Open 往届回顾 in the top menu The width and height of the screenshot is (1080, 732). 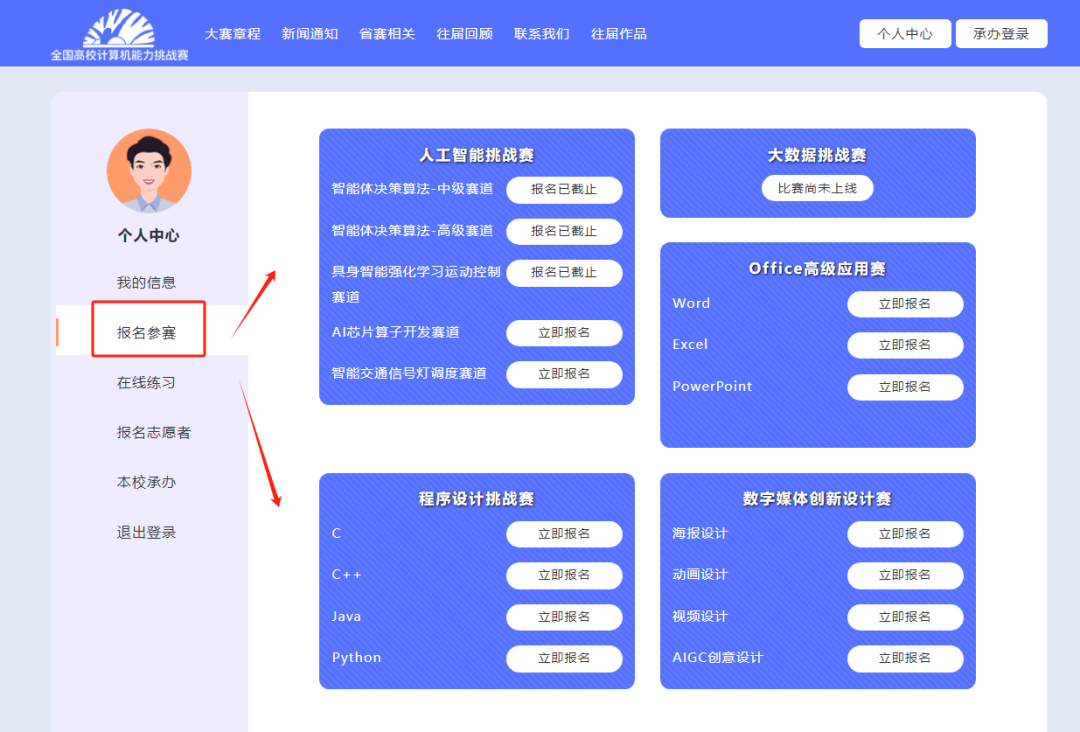coord(465,34)
